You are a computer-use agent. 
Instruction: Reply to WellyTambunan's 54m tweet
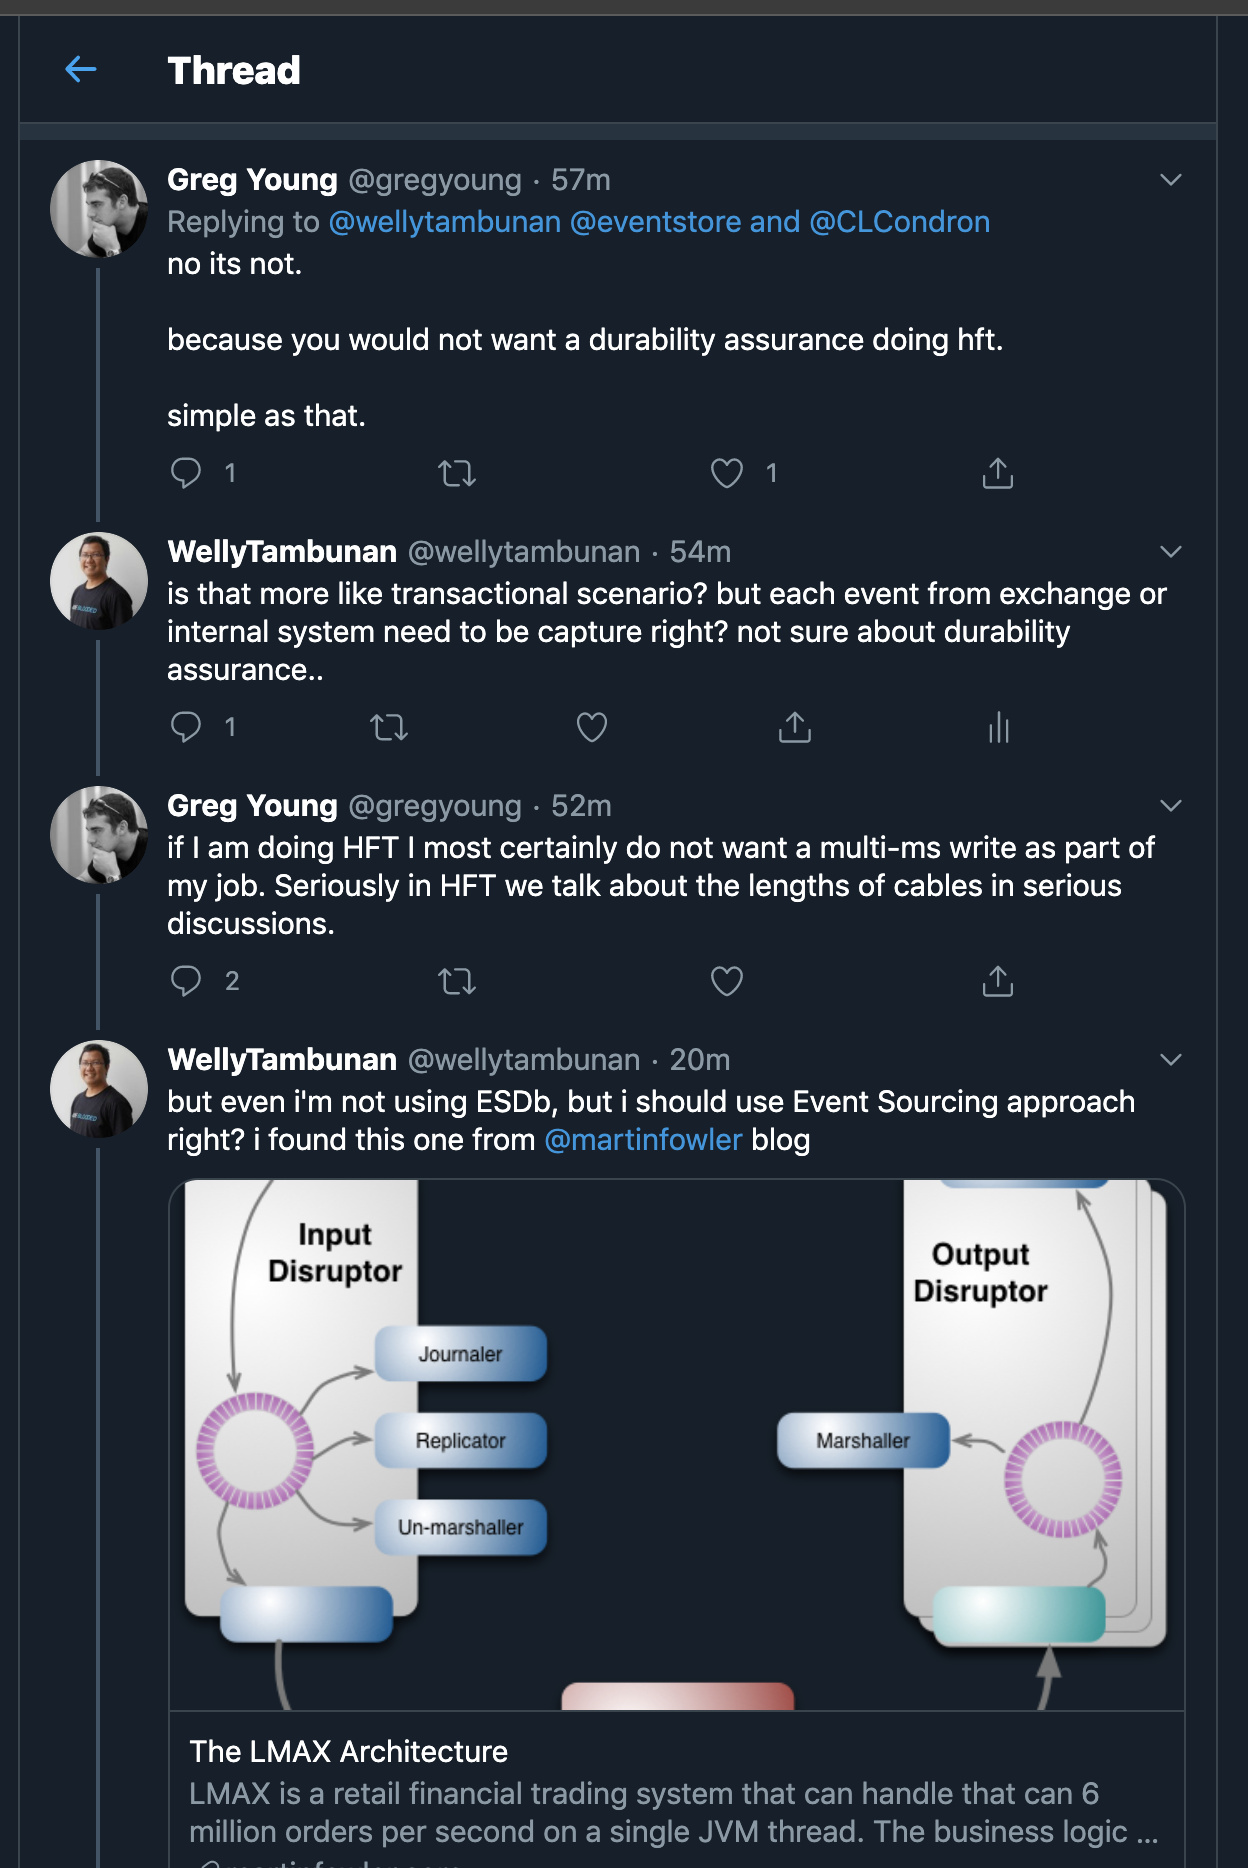coord(186,726)
